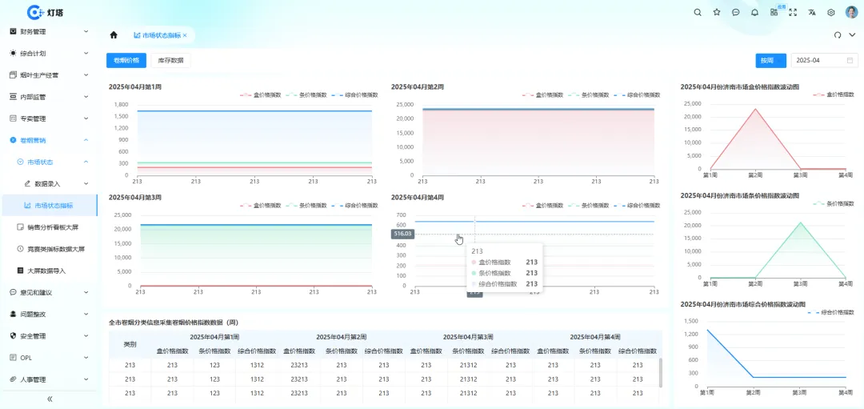This screenshot has height=409, width=864.
Task: Open the 按周 period dropdown
Action: [x=771, y=61]
